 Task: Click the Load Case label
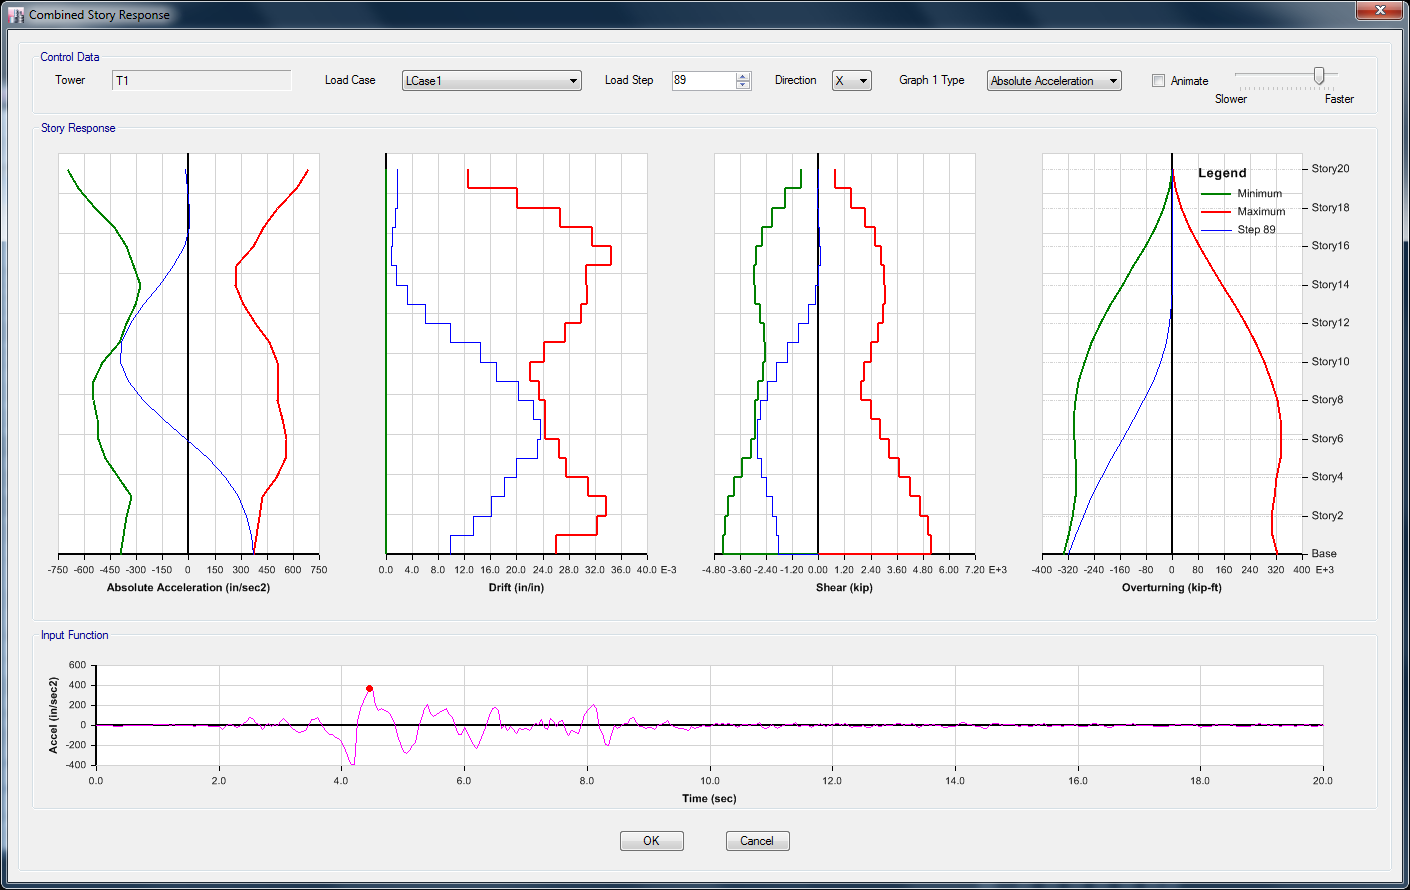tap(350, 80)
